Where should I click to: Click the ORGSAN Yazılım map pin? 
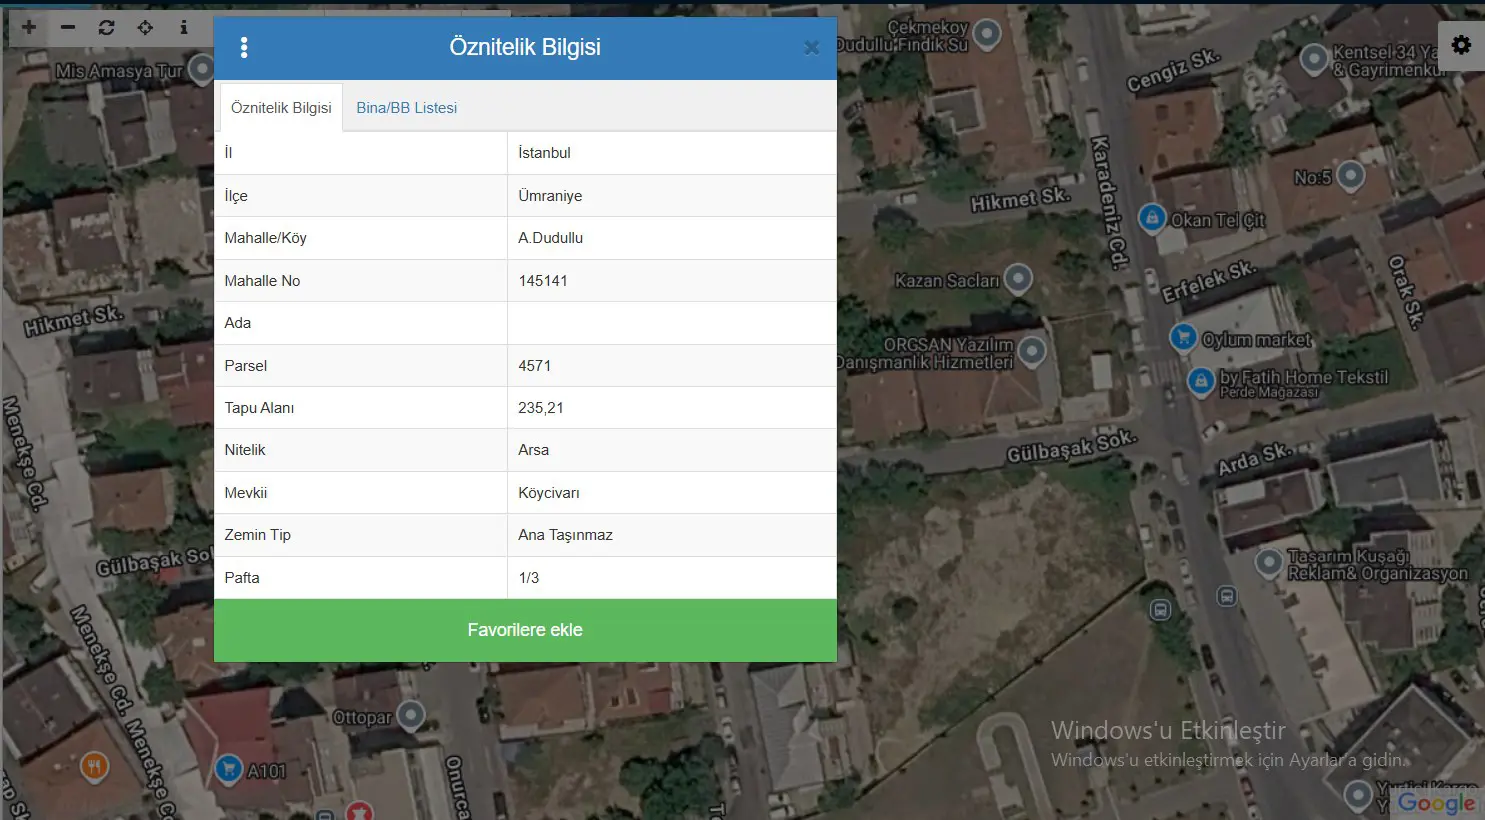pos(1032,350)
